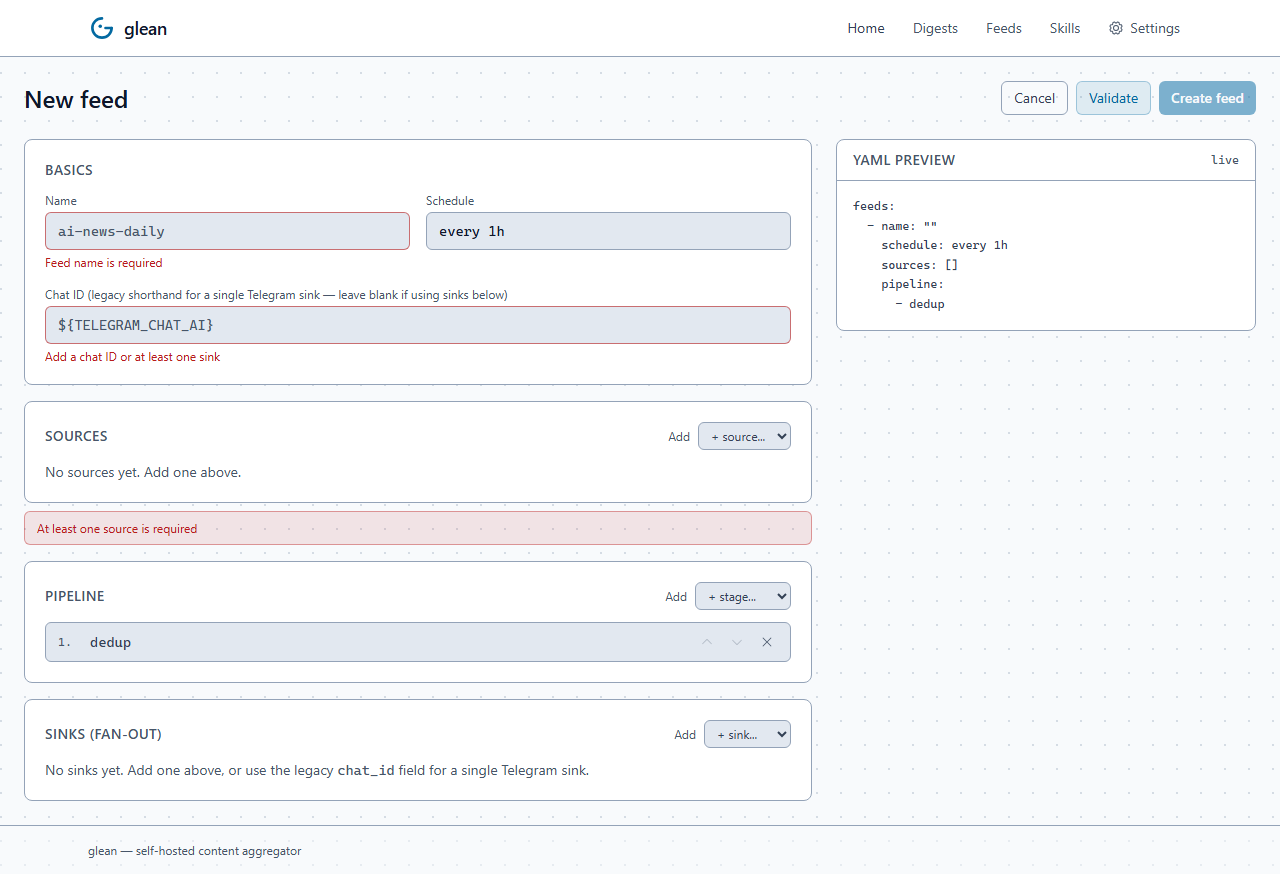Click the '- dedup' YAML line
Viewport: 1280px width, 874px height.
point(920,304)
